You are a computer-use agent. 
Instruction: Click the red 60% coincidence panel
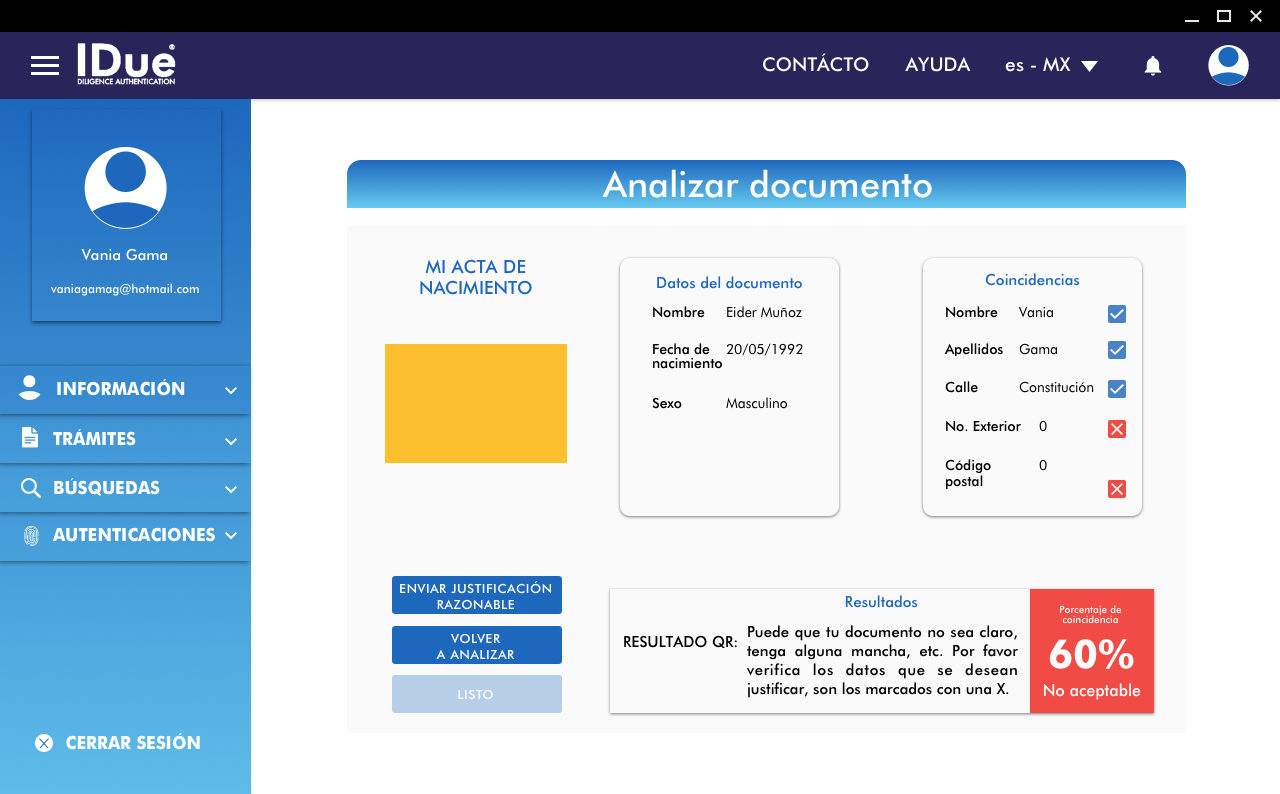coord(1091,651)
